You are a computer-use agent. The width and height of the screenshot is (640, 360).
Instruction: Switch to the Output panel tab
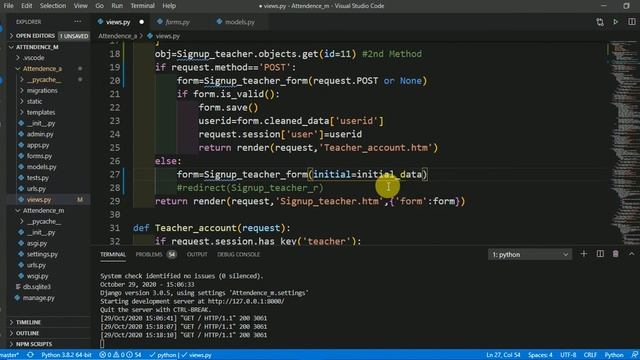pos(197,254)
